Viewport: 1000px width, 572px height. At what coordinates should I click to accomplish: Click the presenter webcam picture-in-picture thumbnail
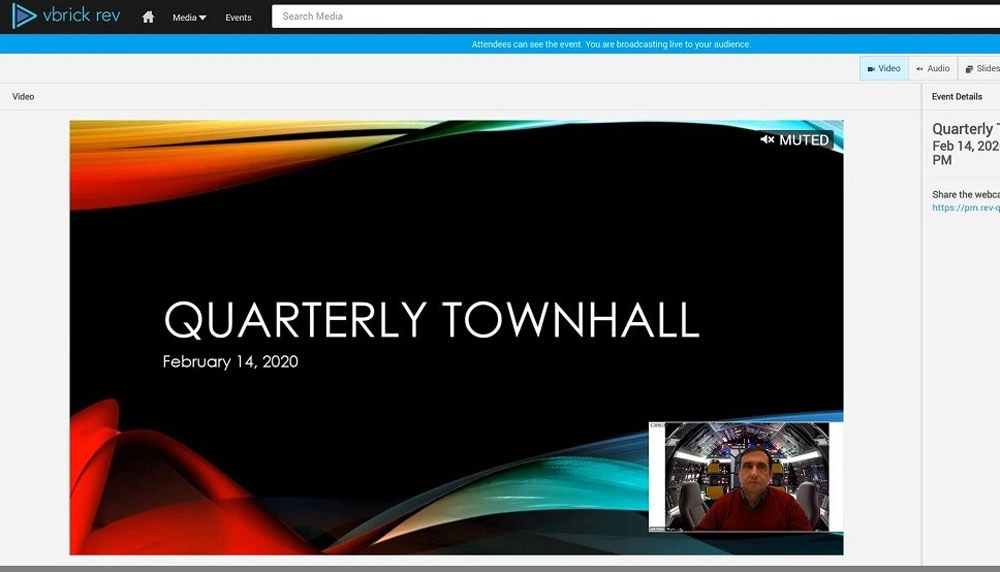746,476
